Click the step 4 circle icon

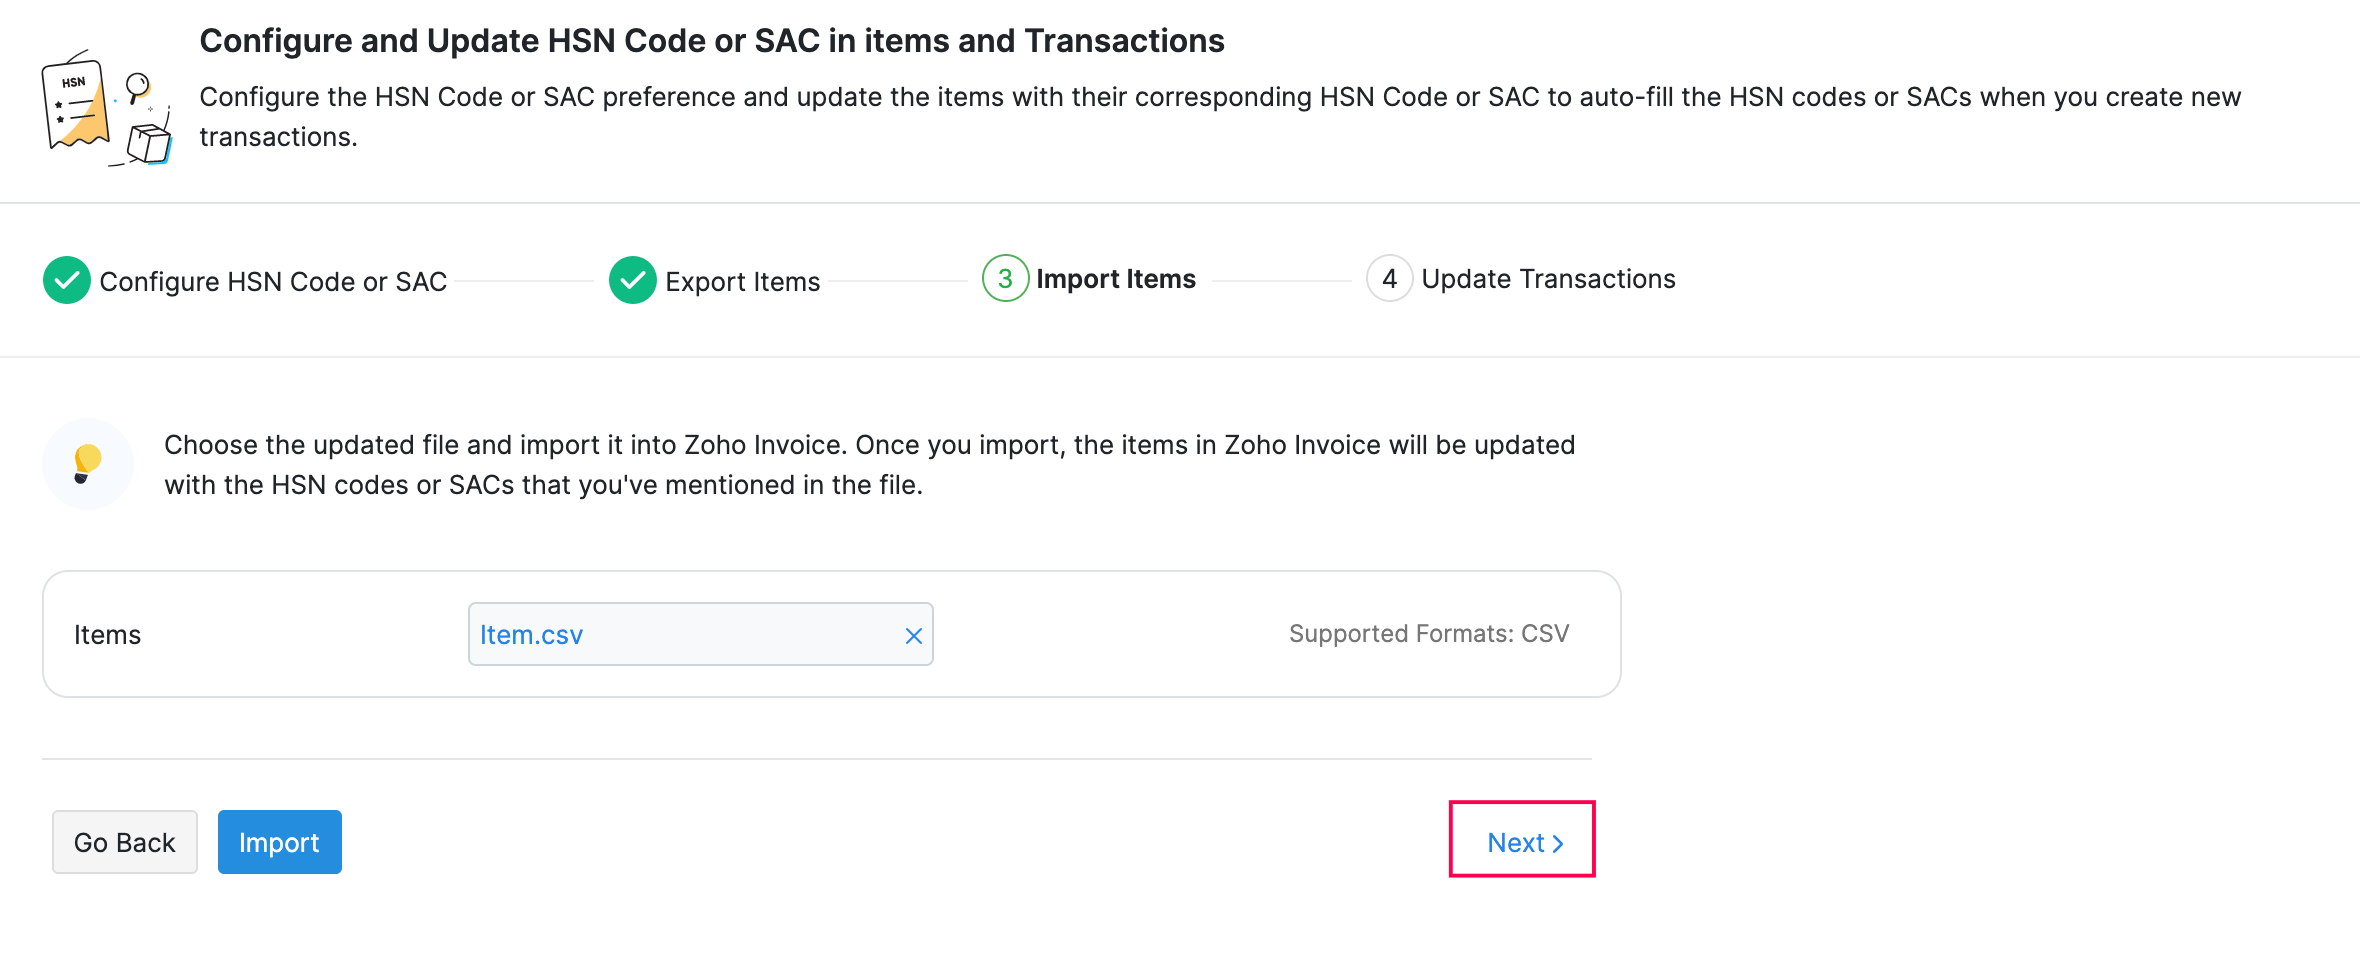(1389, 279)
